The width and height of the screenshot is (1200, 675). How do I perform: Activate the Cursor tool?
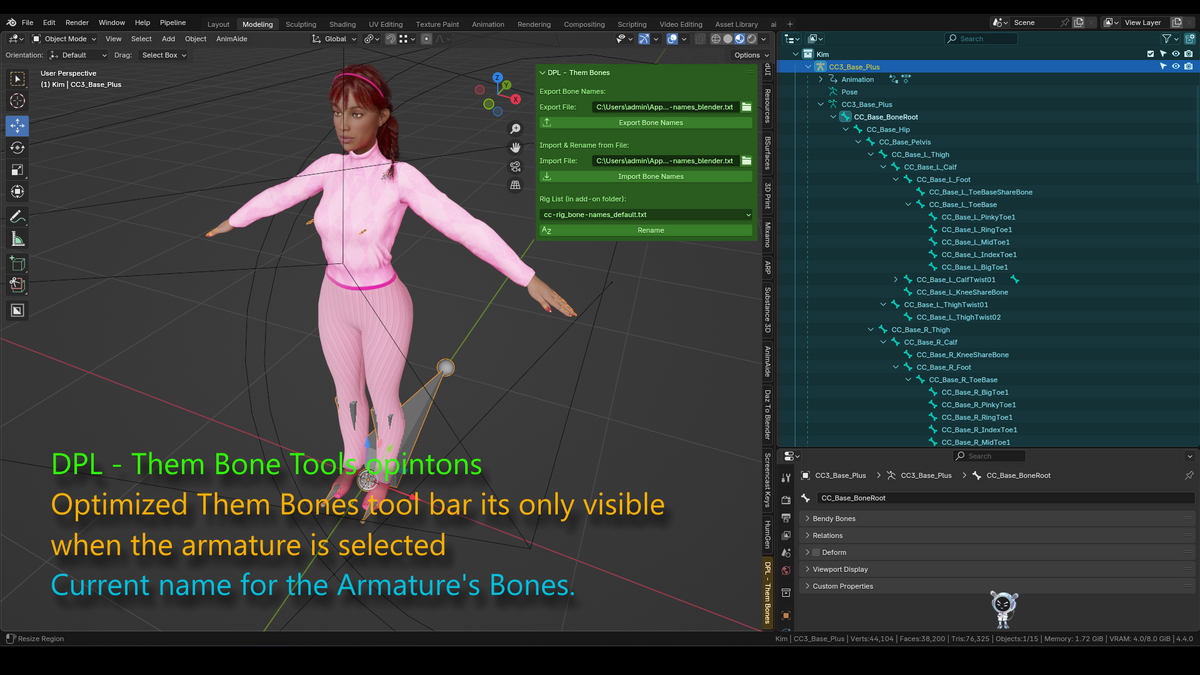point(17,101)
